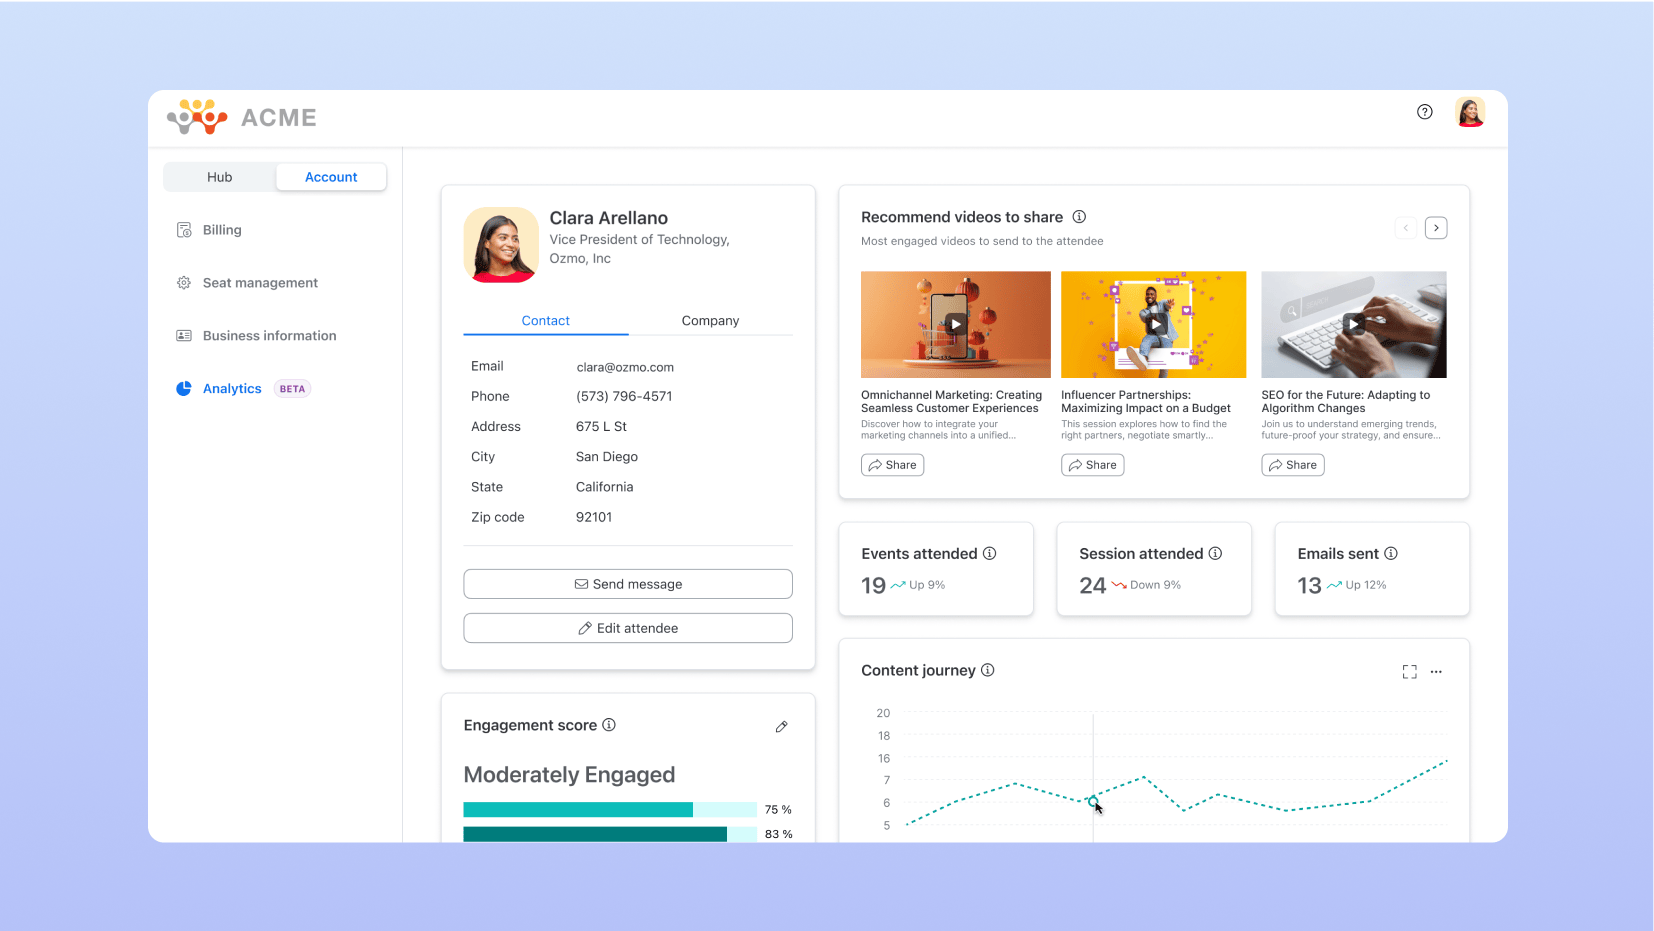This screenshot has width=1654, height=931.
Task: Go to previous videos with left arrow
Action: pyautogui.click(x=1405, y=228)
